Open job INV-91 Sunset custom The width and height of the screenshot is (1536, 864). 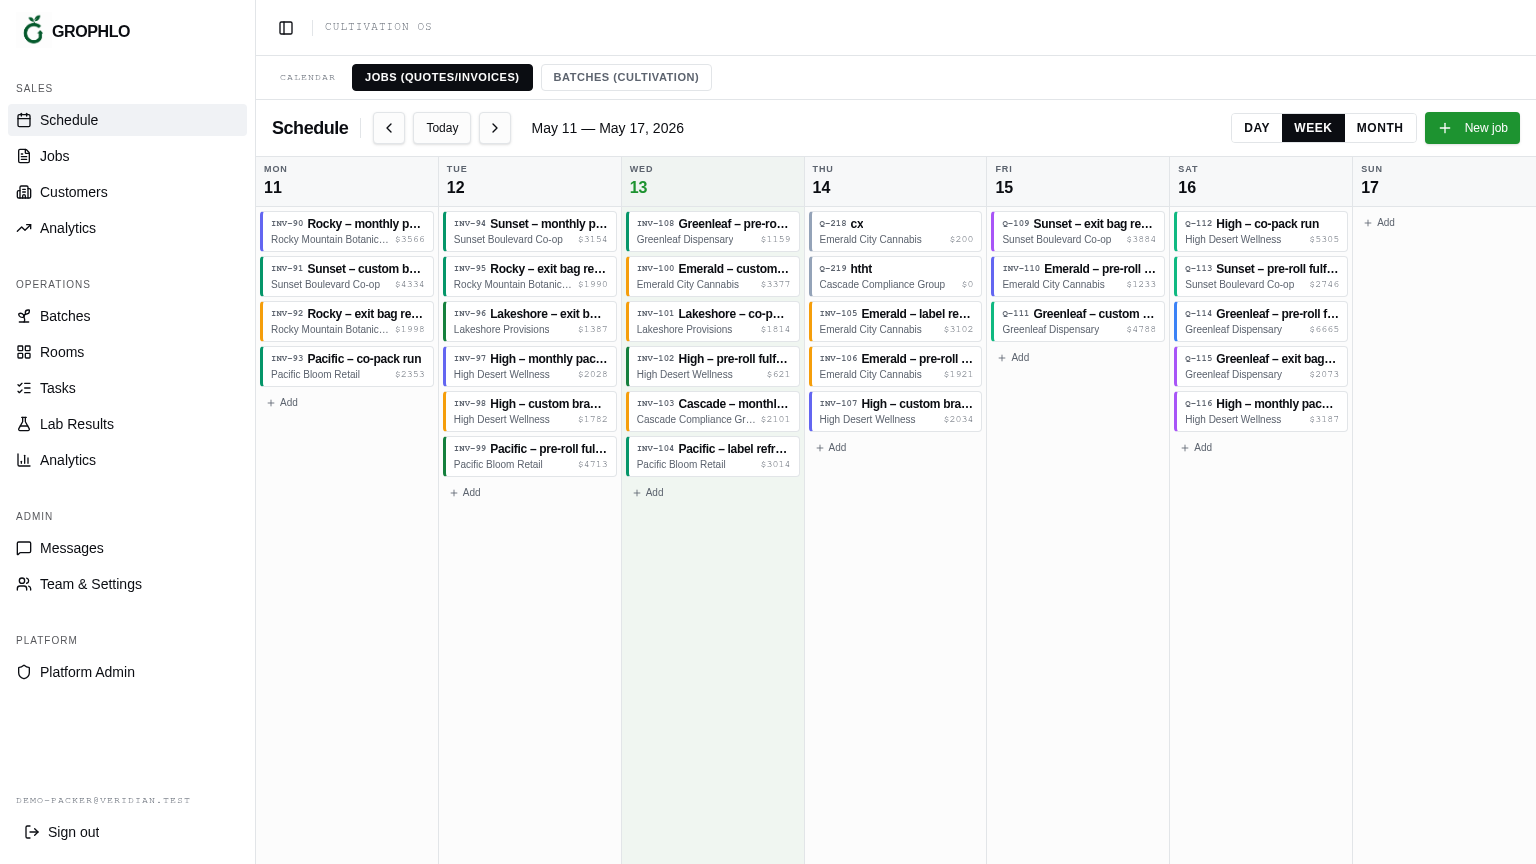(x=347, y=276)
